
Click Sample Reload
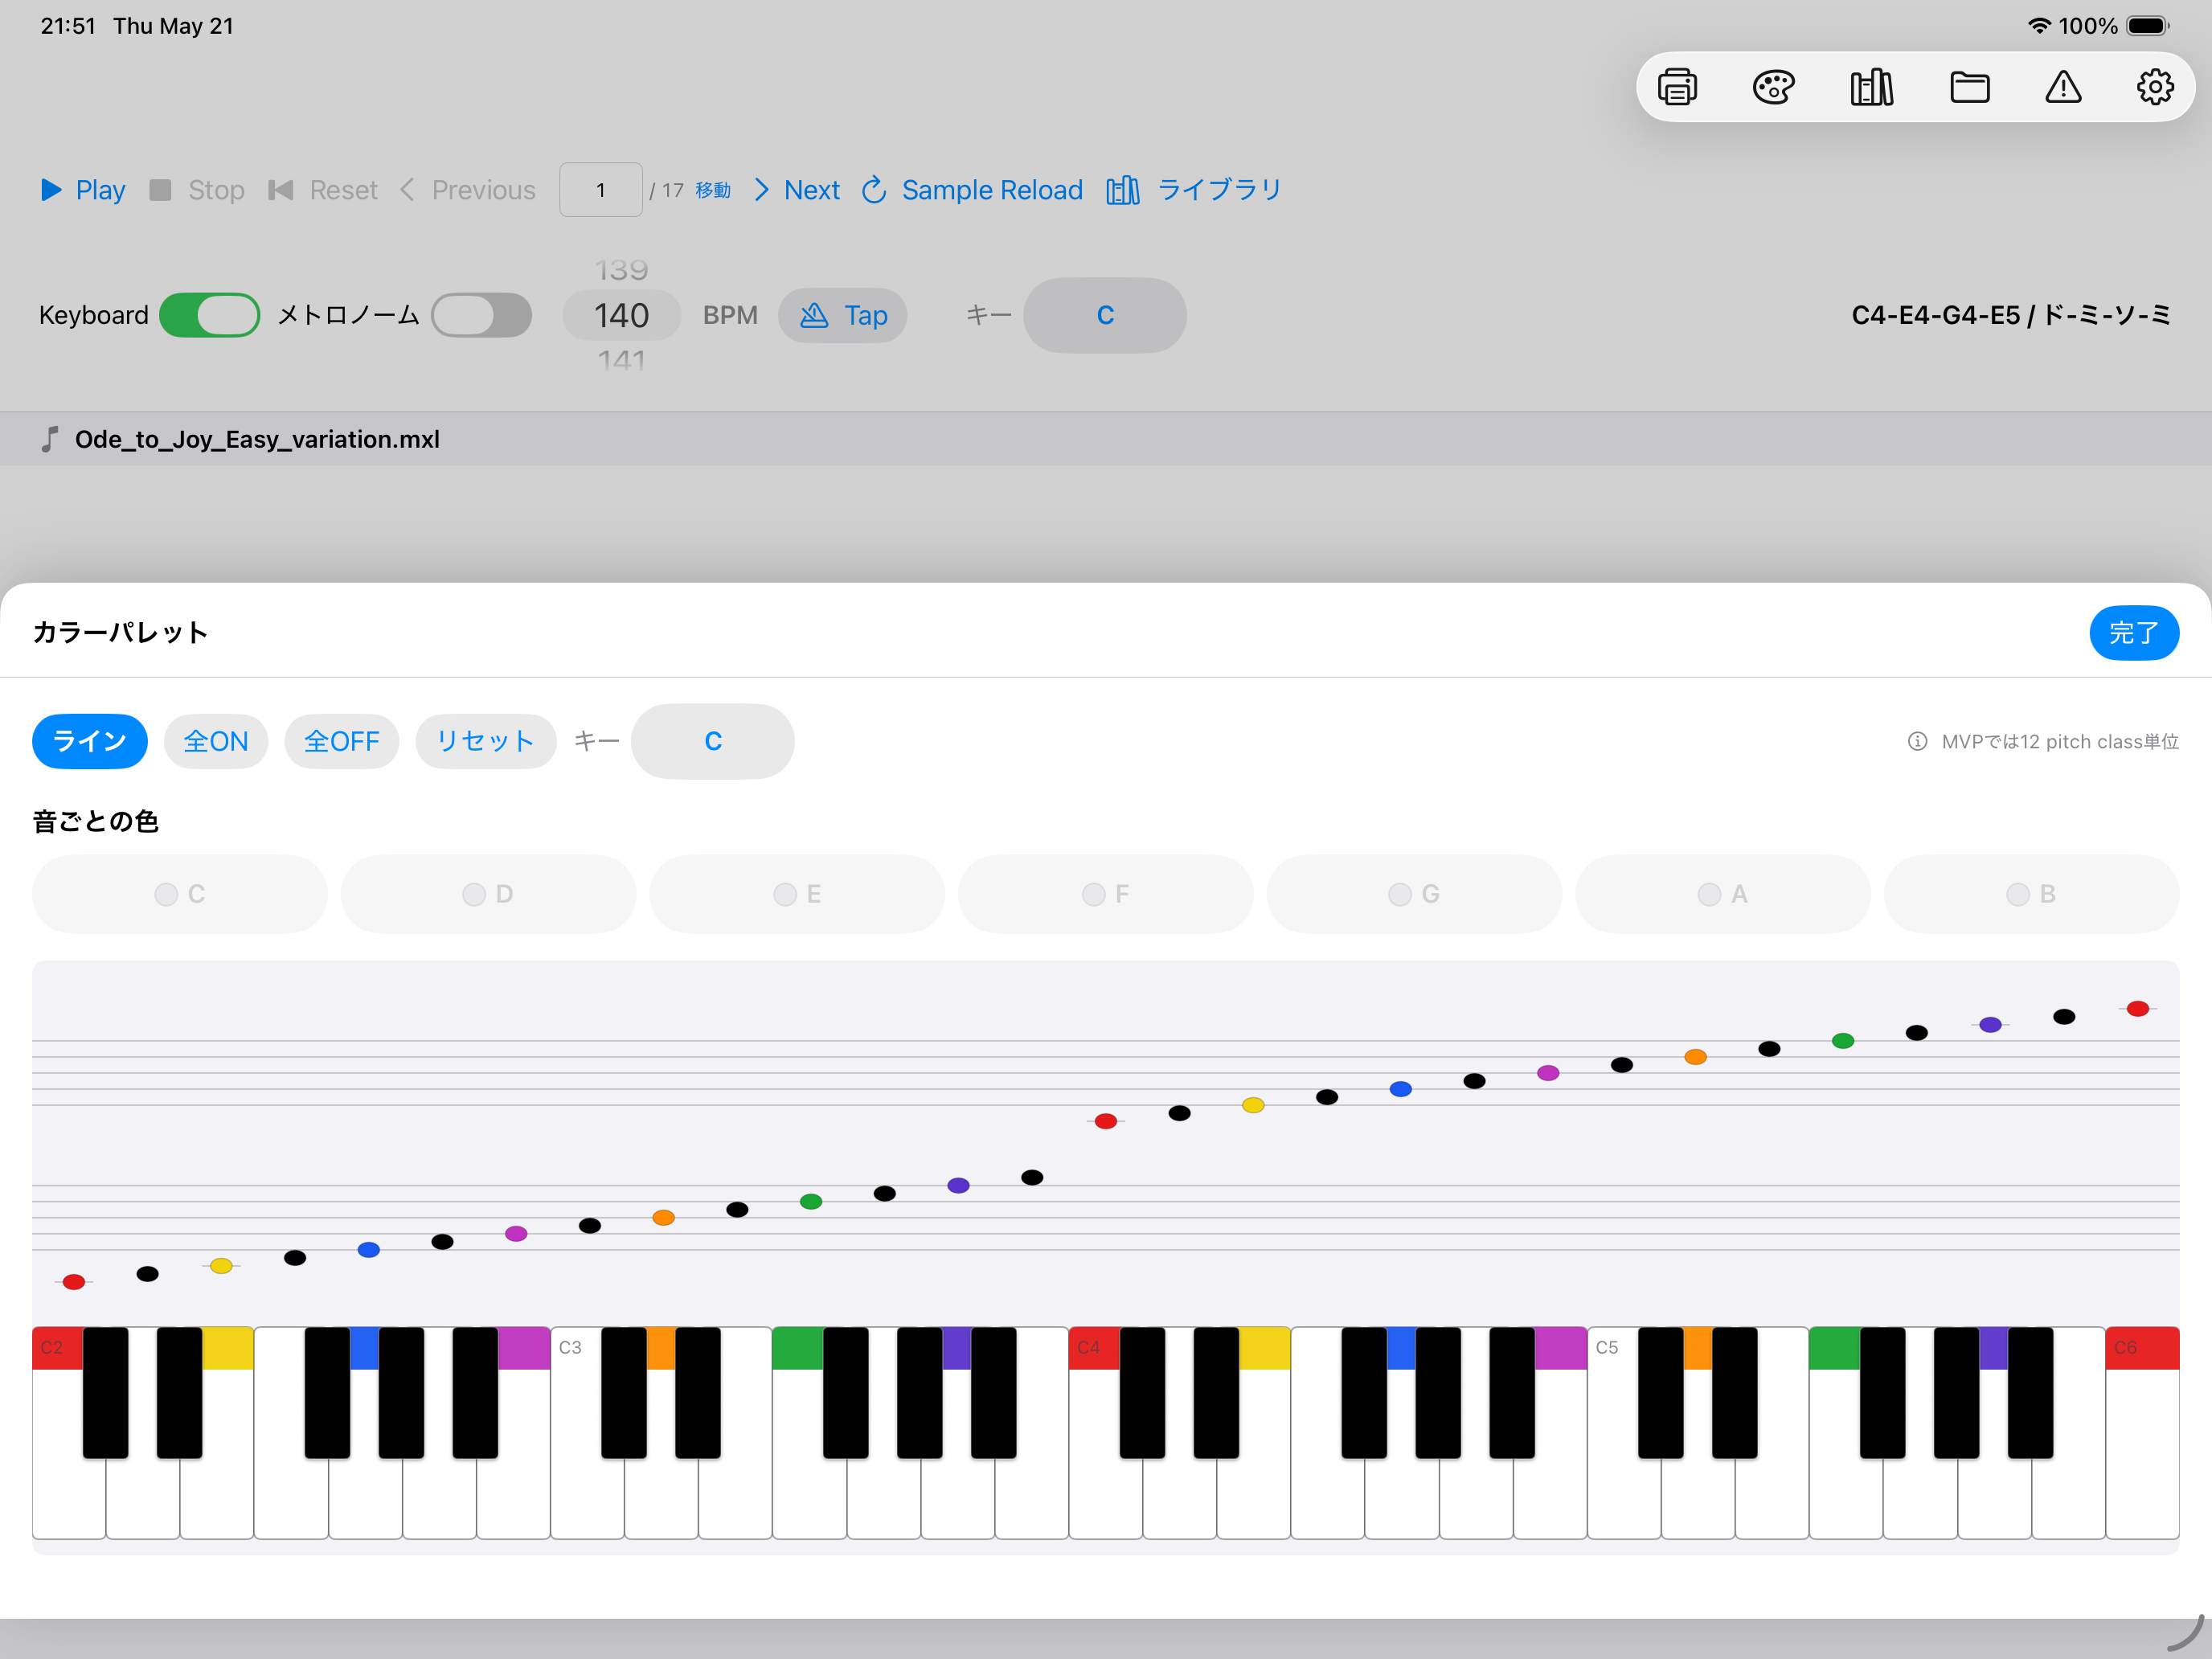coord(972,190)
